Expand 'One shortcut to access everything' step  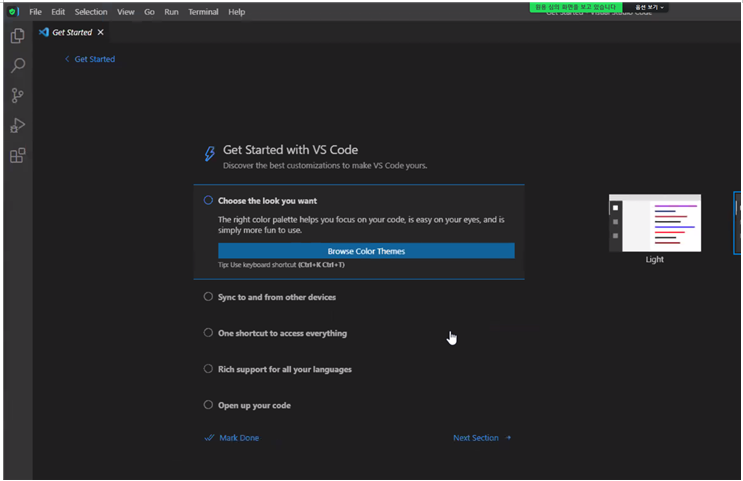pyautogui.click(x=282, y=333)
